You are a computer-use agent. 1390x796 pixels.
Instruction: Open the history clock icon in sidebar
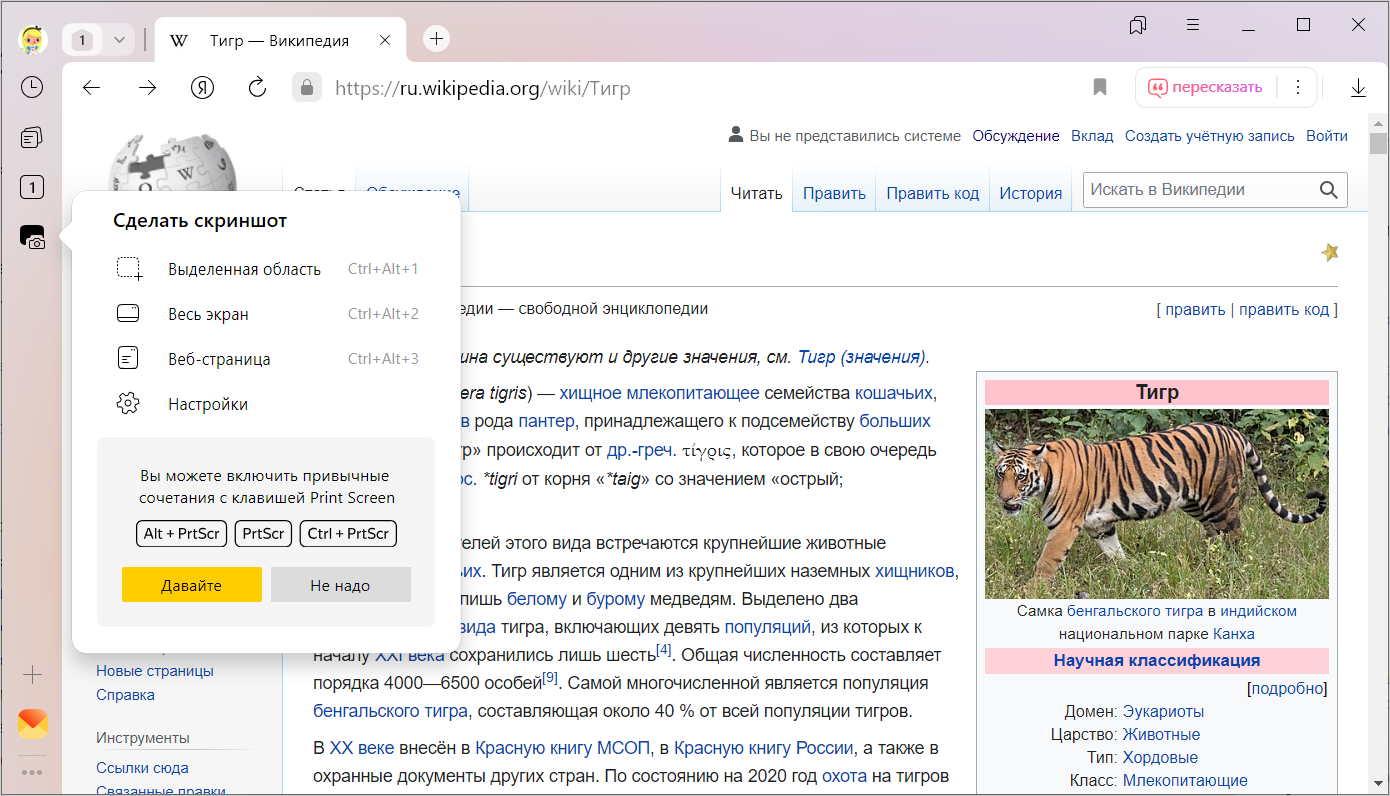click(x=32, y=87)
